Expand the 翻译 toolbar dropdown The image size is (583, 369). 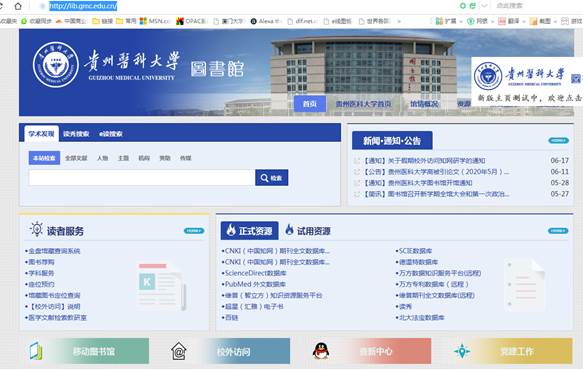click(524, 22)
